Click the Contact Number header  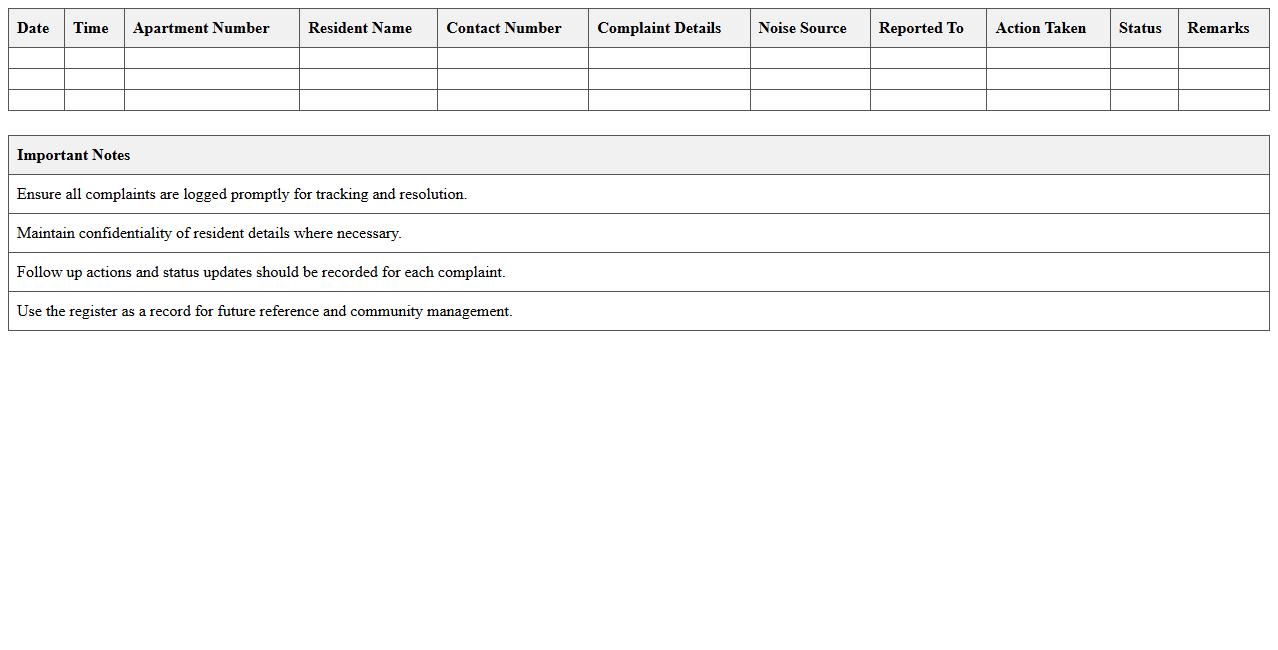click(504, 28)
